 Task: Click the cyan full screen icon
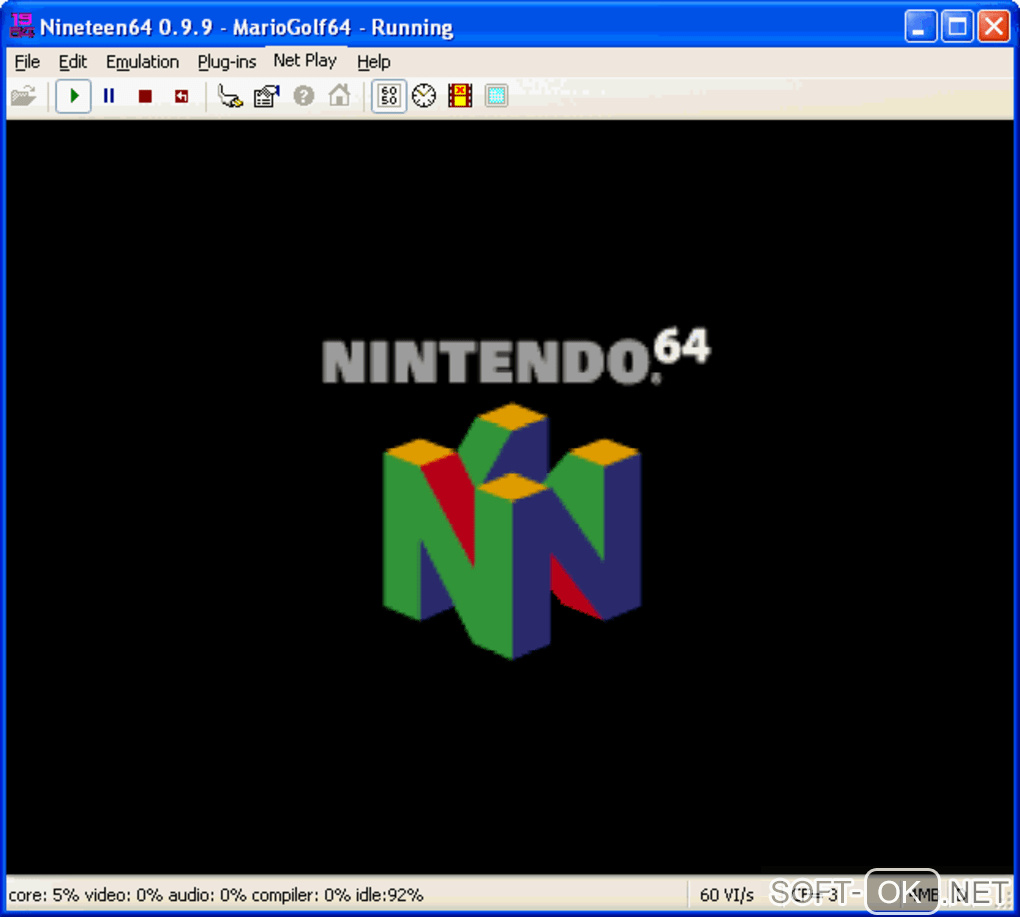click(496, 96)
